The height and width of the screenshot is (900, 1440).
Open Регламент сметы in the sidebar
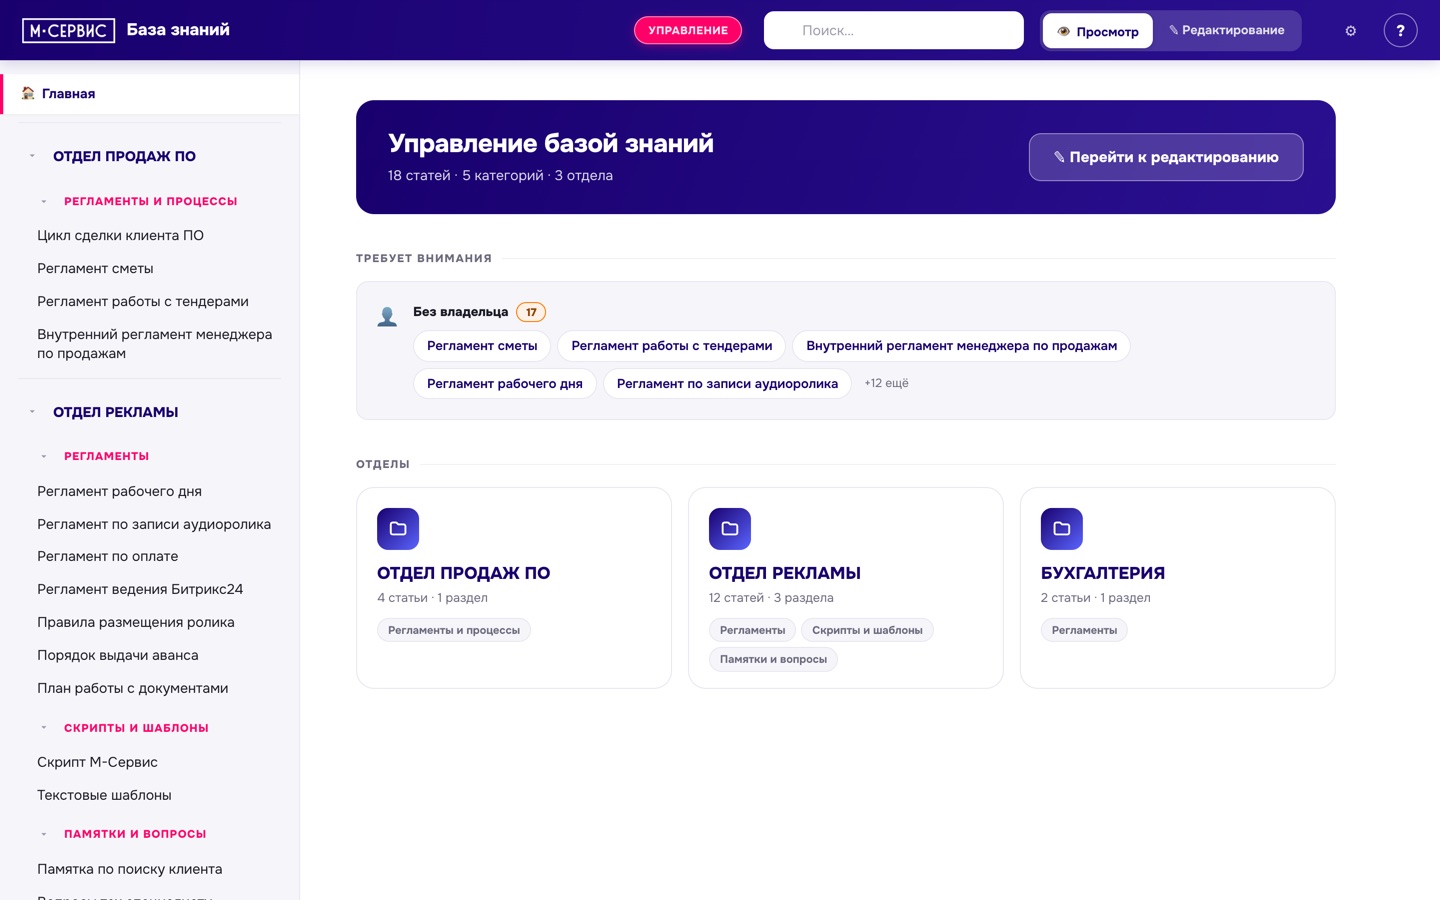pos(95,268)
